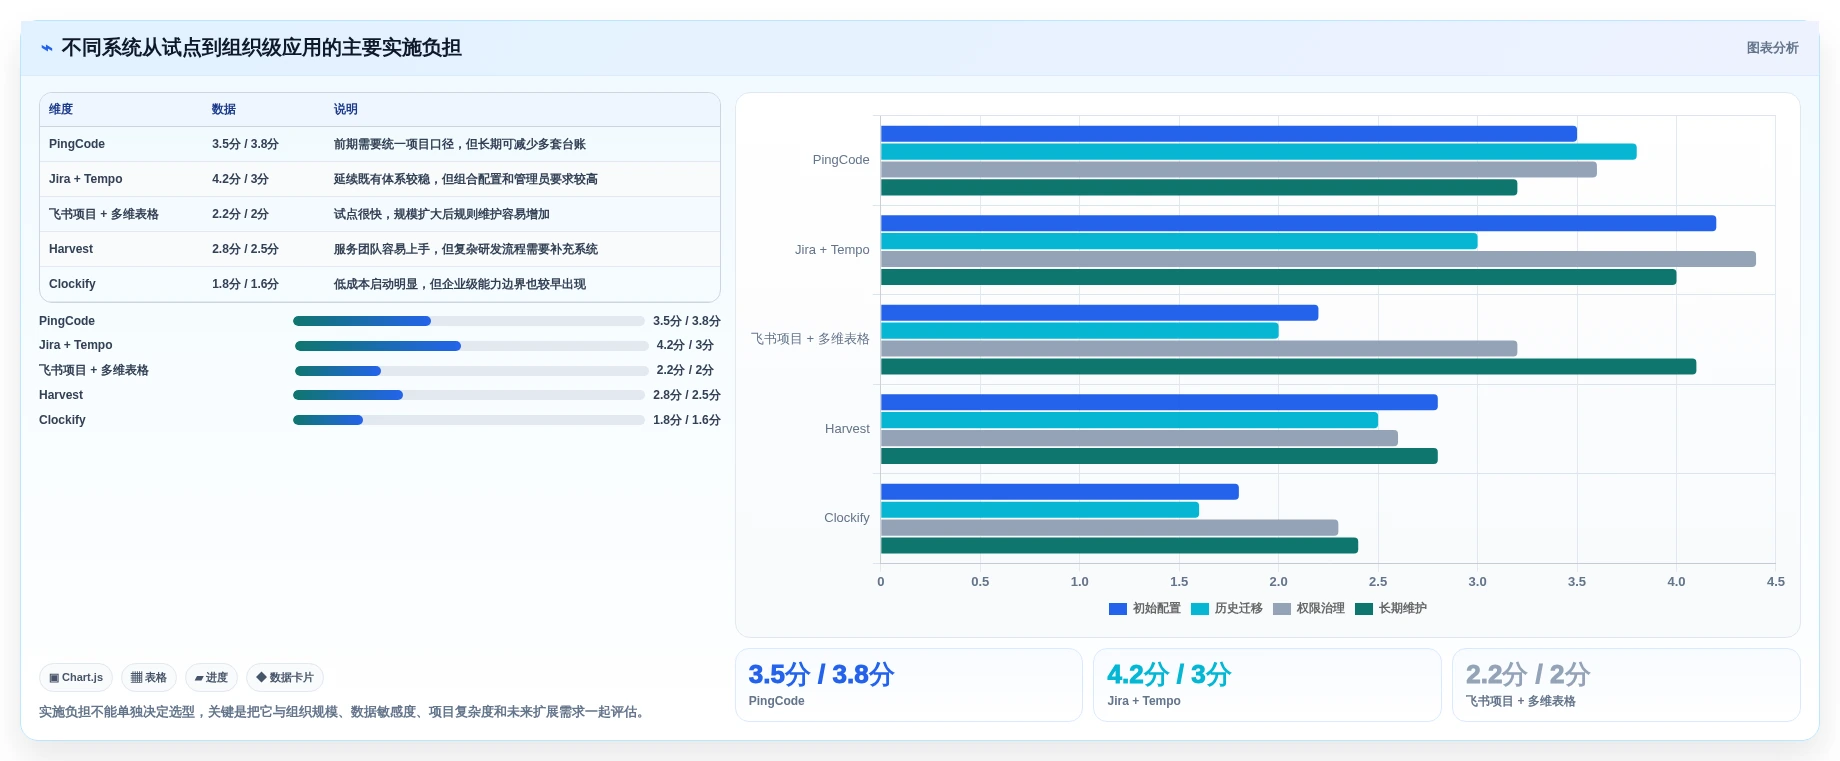Screen dimensions: 1840x761
Task: Click the Jira + Tempo chart axis label
Action: click(x=832, y=250)
